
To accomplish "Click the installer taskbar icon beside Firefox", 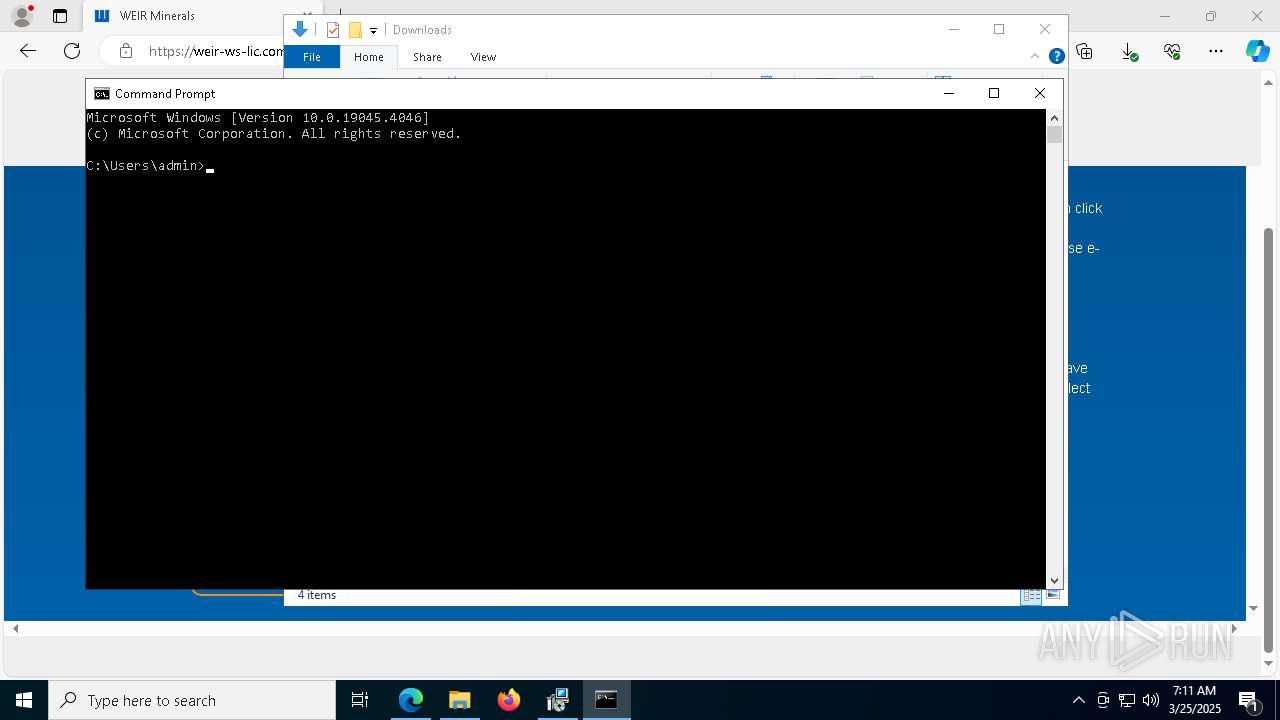I will 557,700.
